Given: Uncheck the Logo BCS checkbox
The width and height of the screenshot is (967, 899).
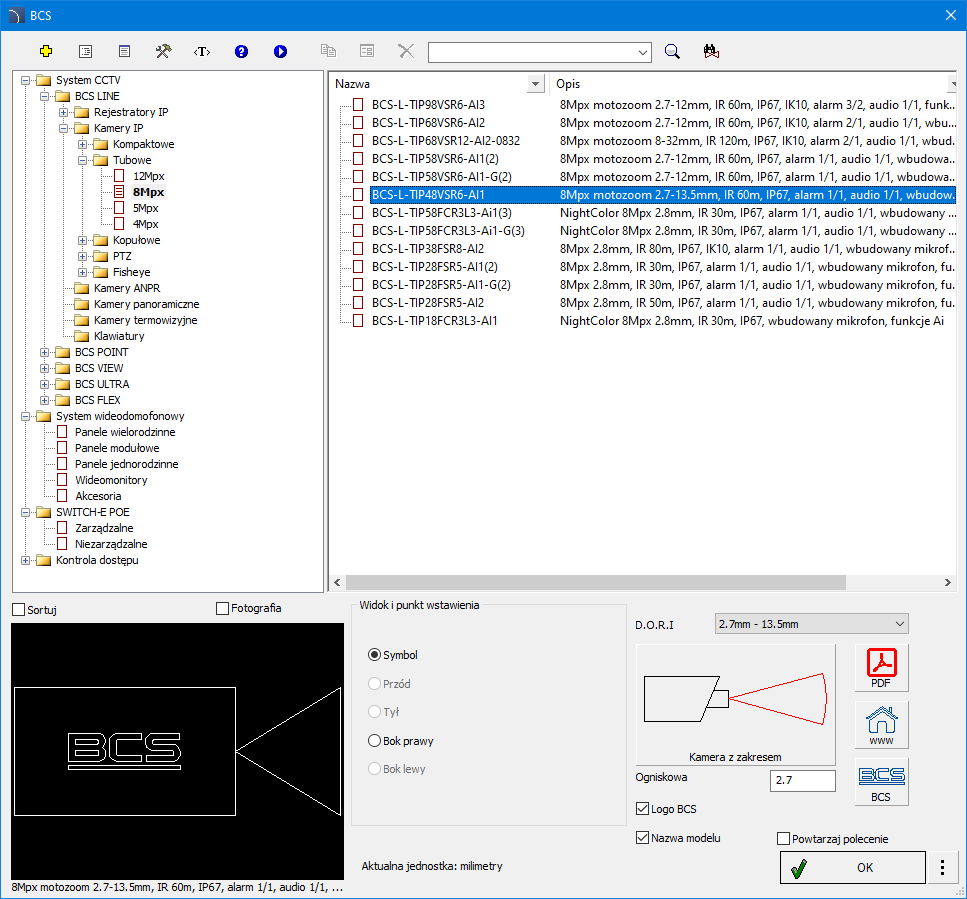Looking at the screenshot, I should pos(643,809).
